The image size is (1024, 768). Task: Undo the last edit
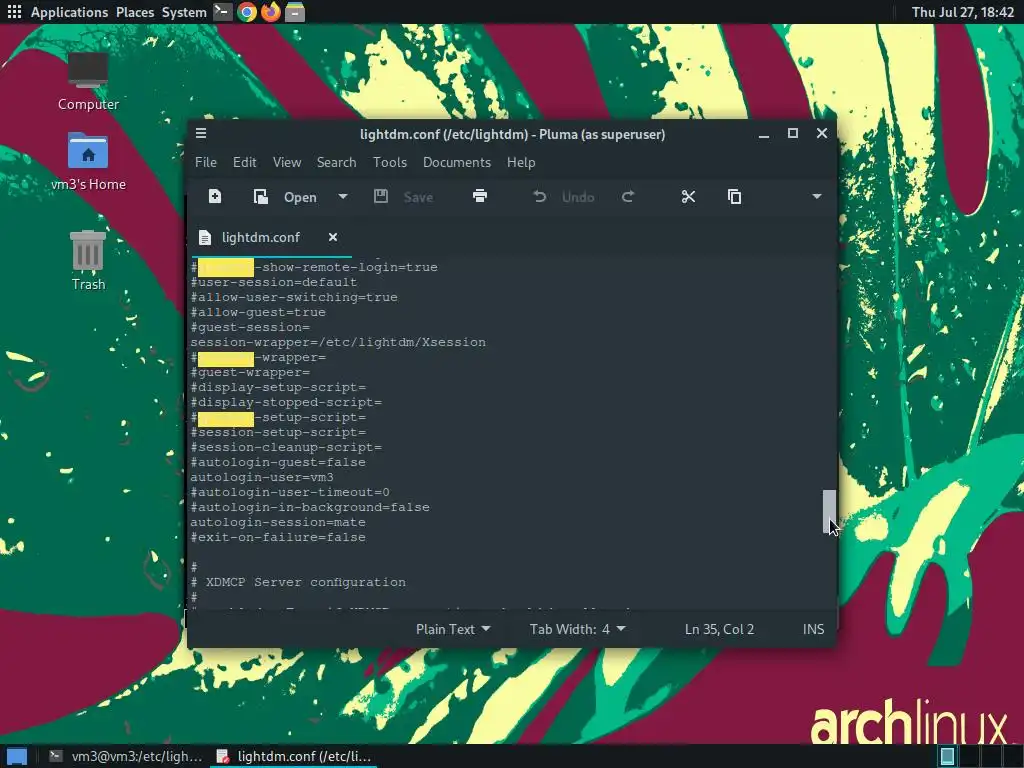point(563,197)
